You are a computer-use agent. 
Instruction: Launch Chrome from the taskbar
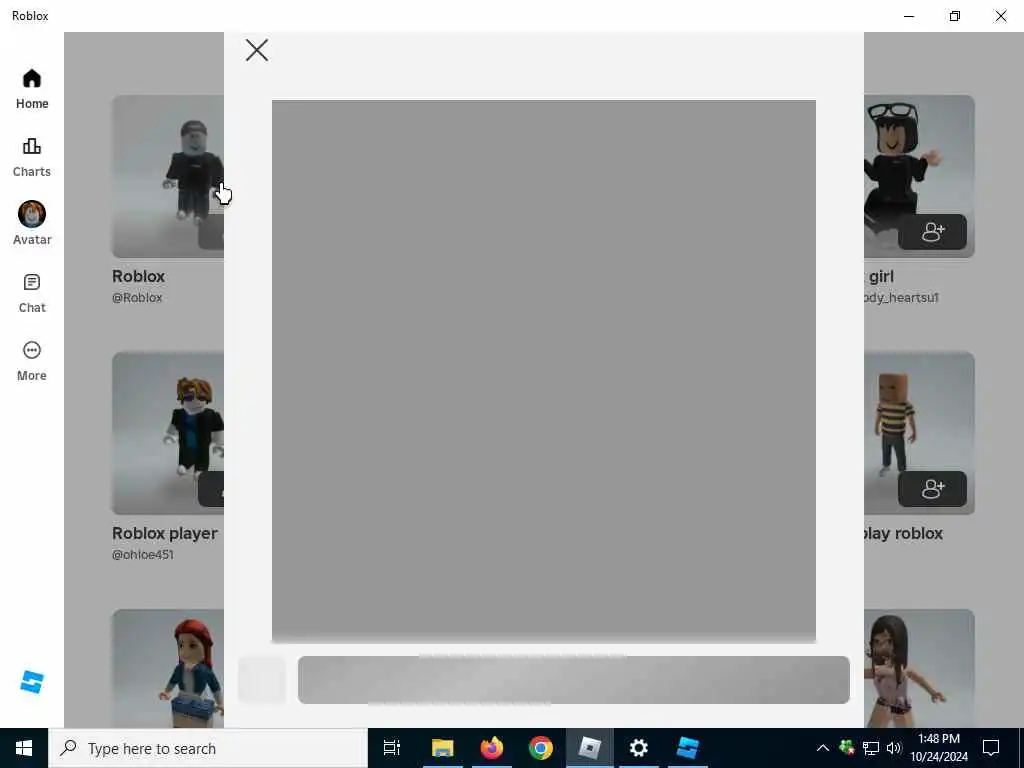coord(541,748)
